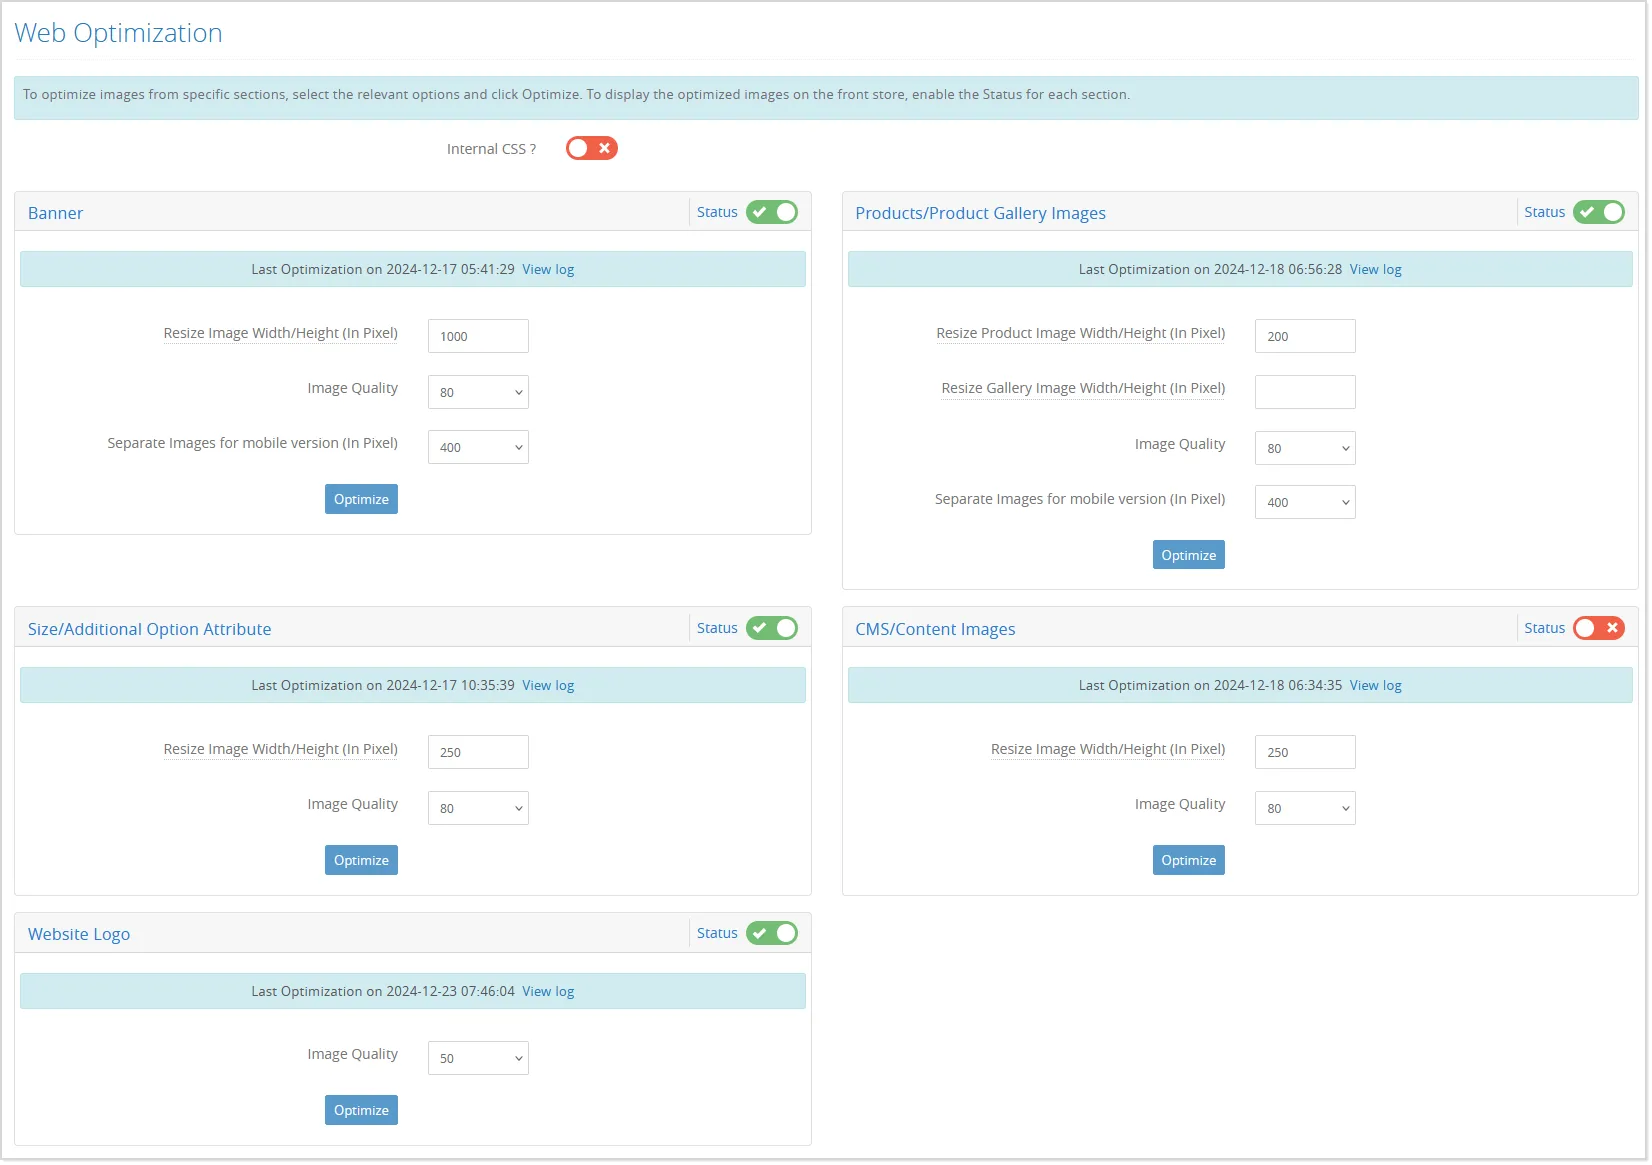Click the Banner section heading
1652x1165 pixels.
click(x=55, y=213)
